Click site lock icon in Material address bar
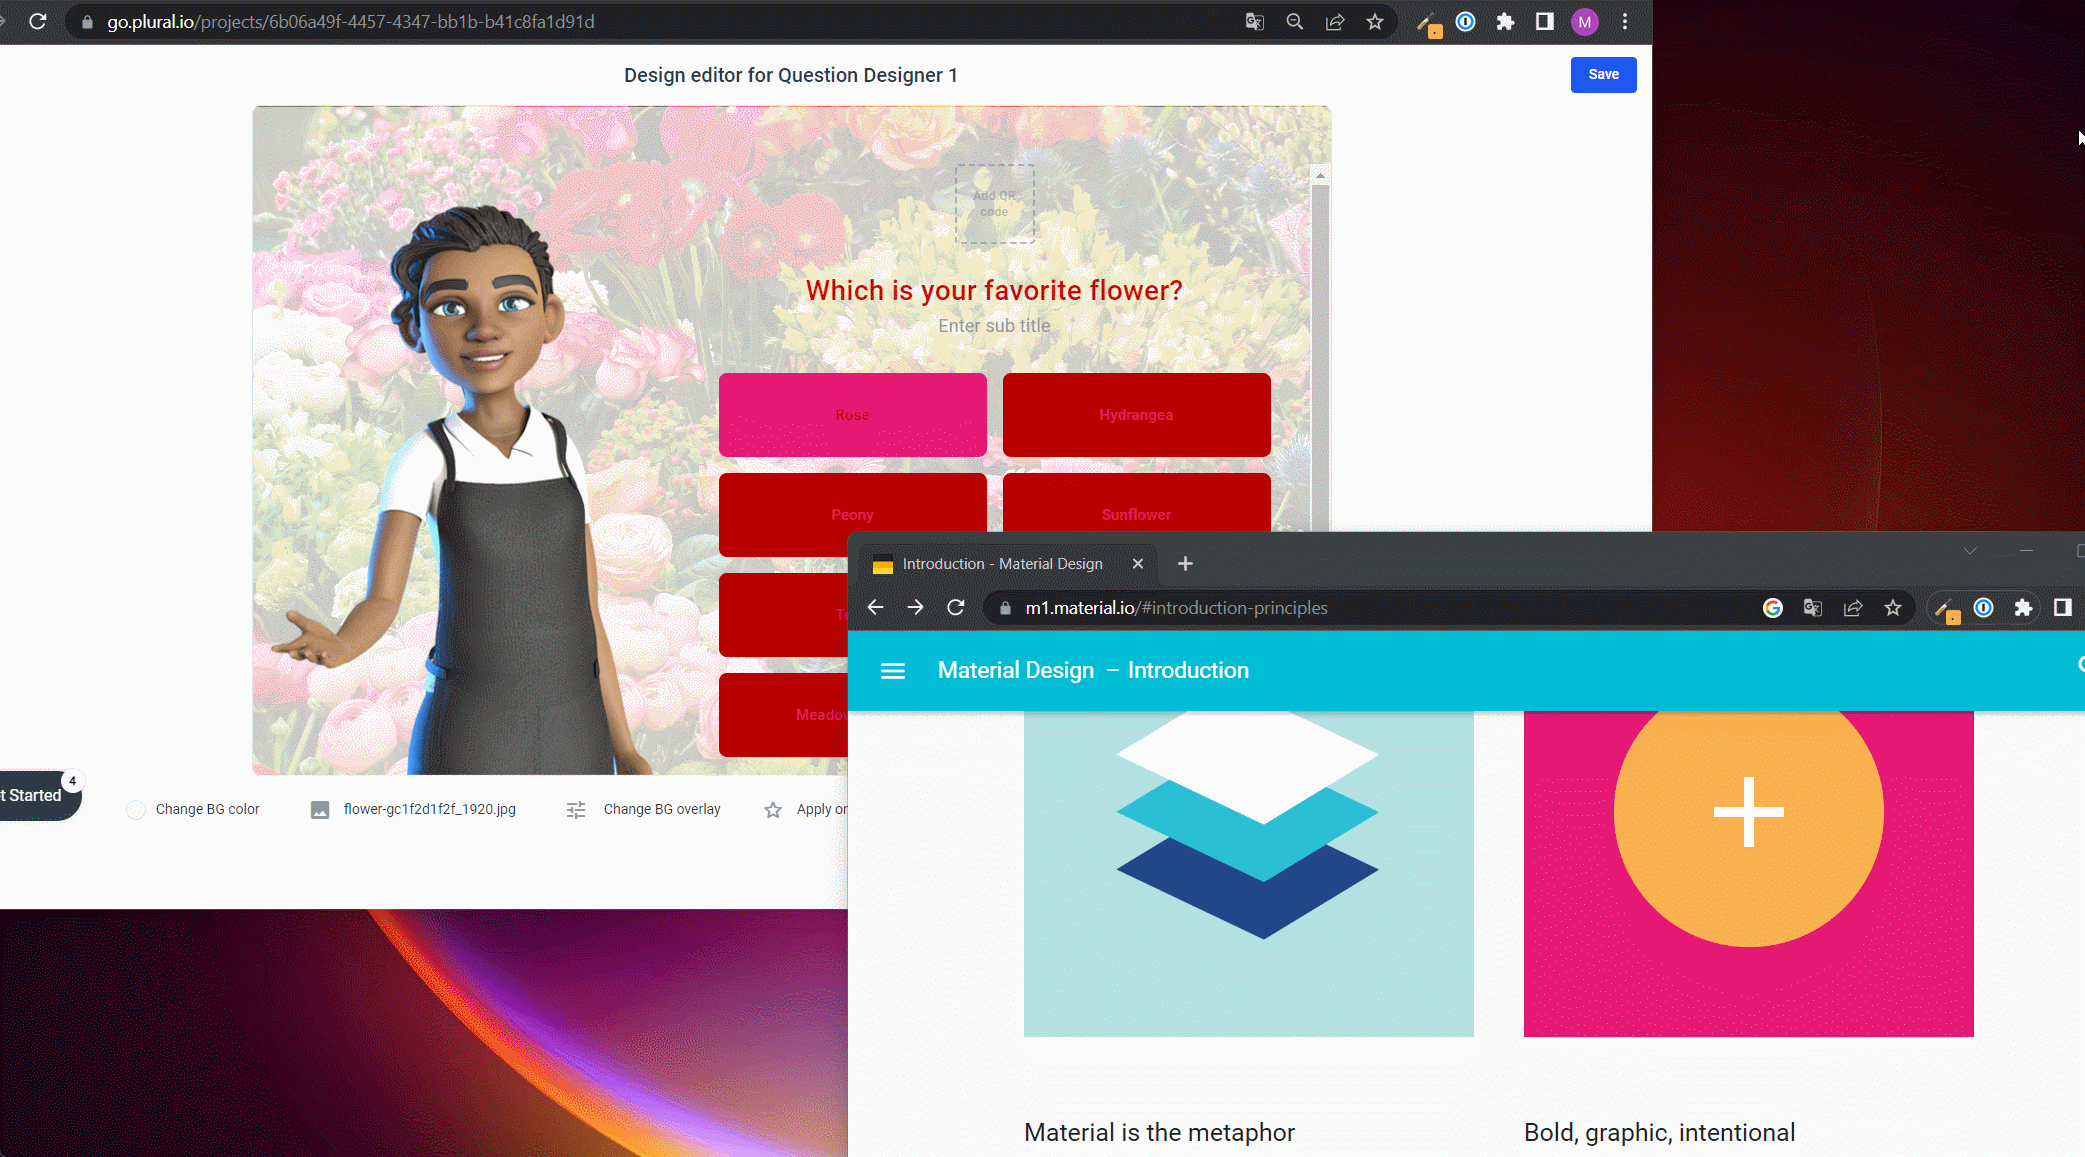Image resolution: width=2085 pixels, height=1157 pixels. (x=1005, y=608)
